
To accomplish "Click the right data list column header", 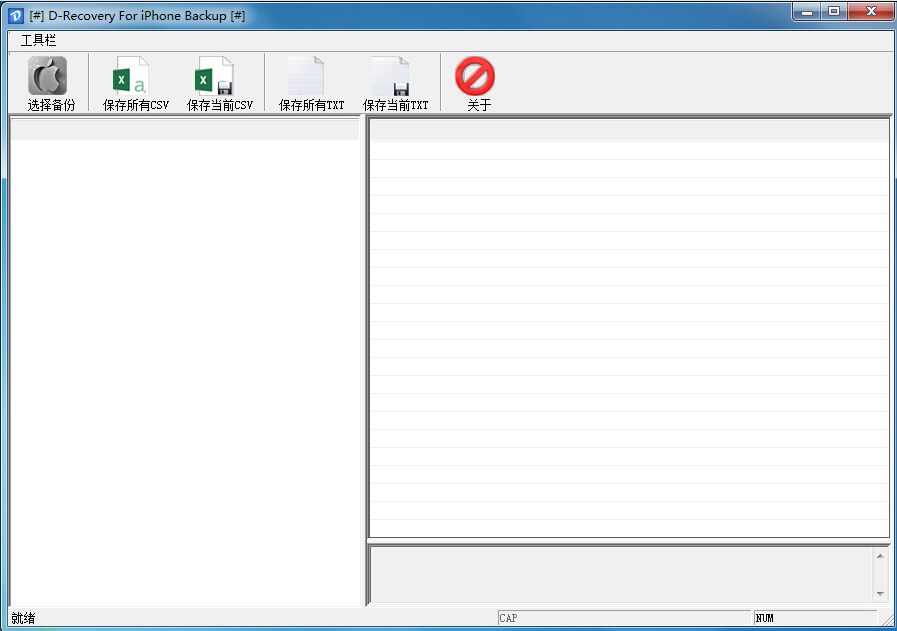I will tap(629, 130).
